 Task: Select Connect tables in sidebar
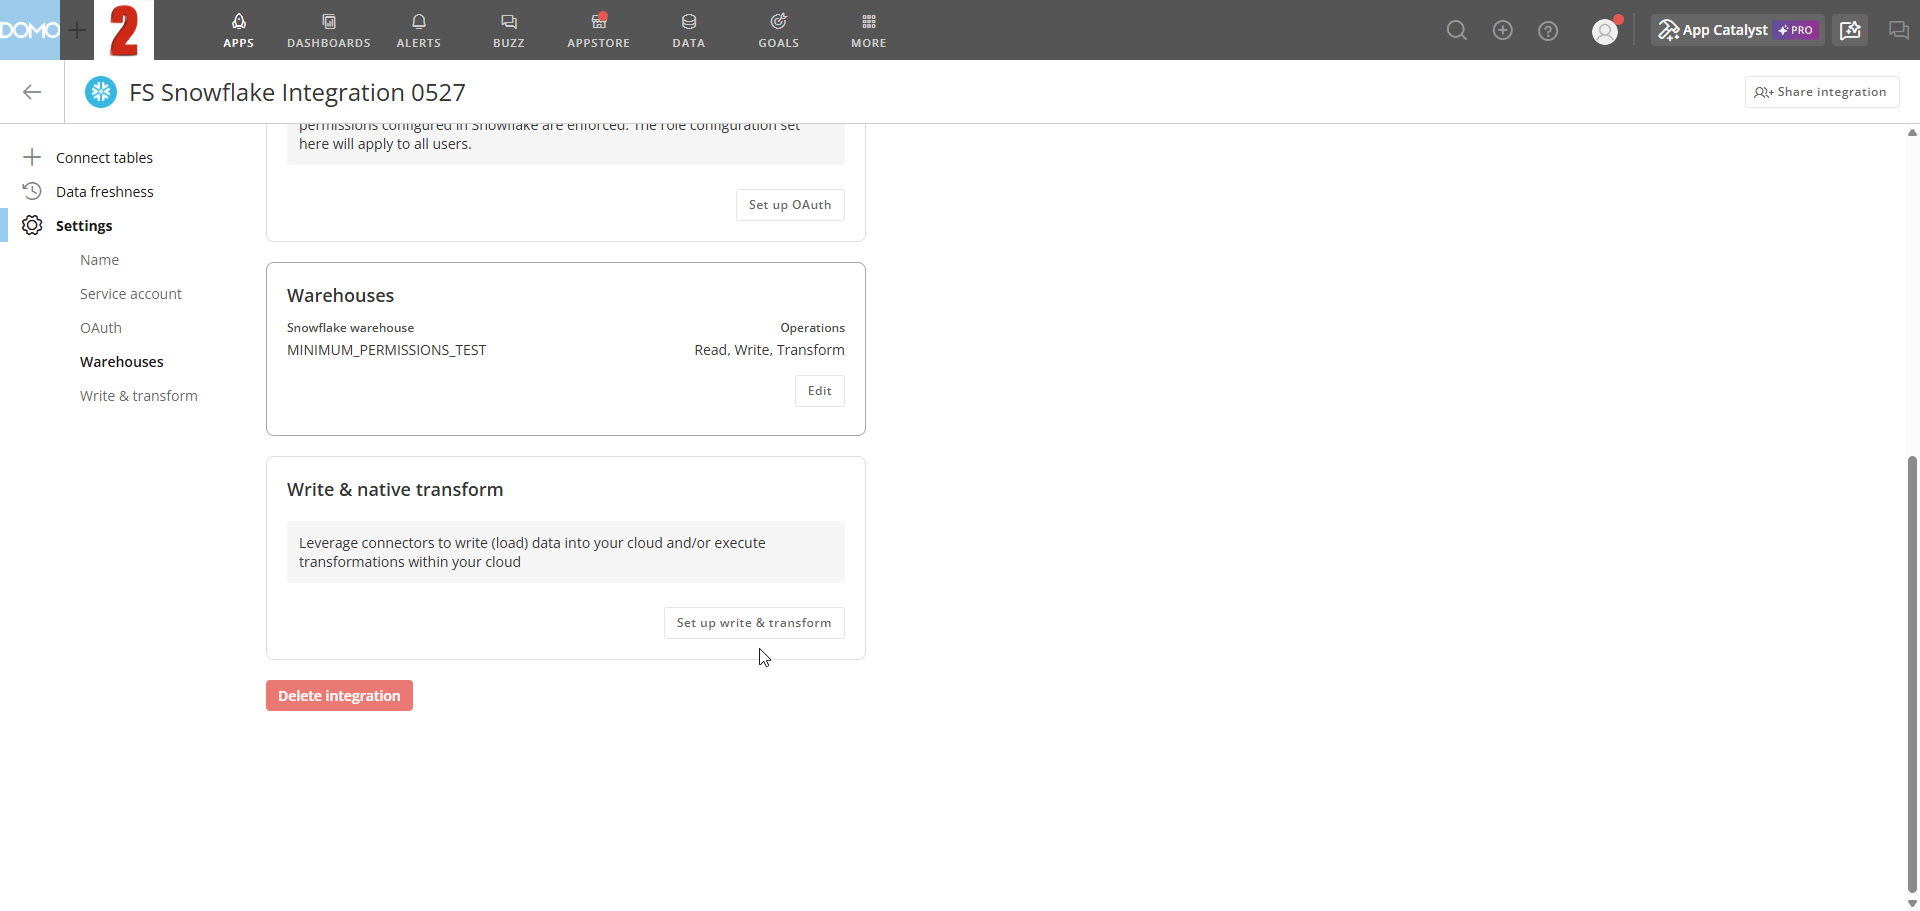pos(104,158)
